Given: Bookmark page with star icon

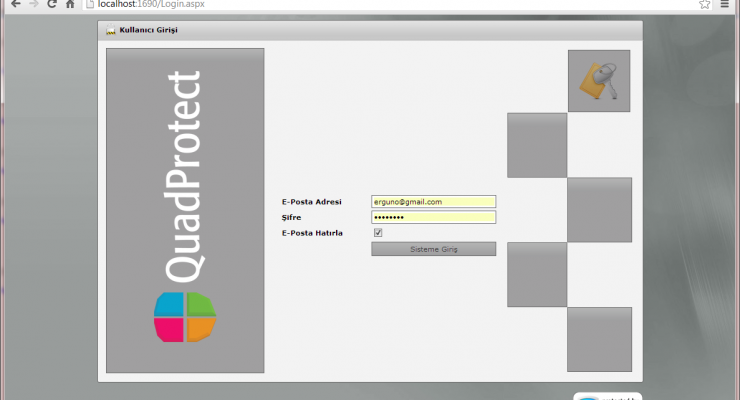Looking at the screenshot, I should click(704, 4).
